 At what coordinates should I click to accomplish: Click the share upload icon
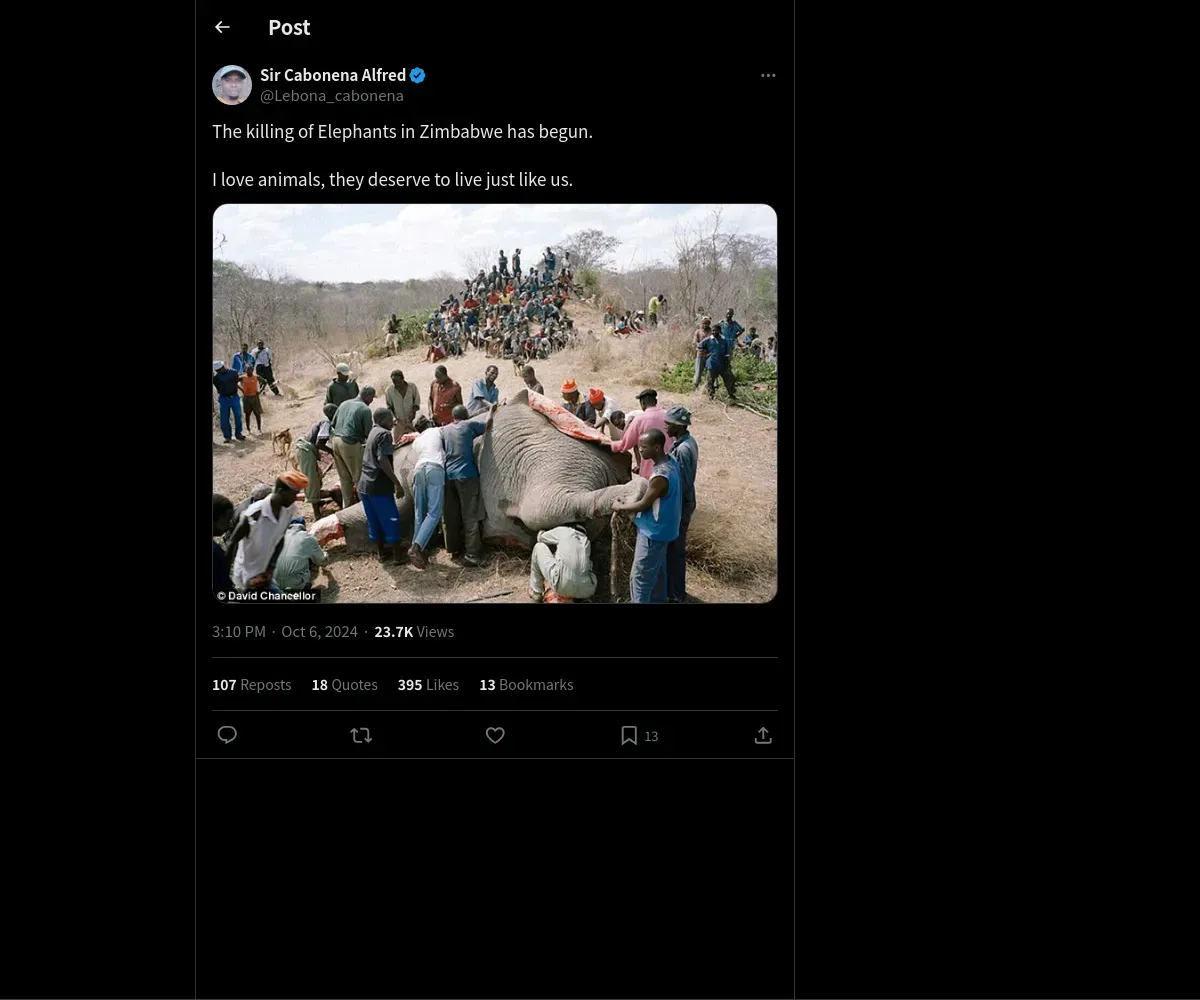763,735
